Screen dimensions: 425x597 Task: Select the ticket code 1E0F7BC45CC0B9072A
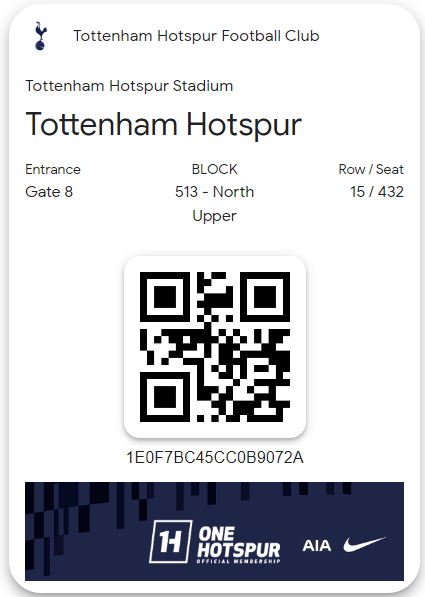pyautogui.click(x=215, y=457)
